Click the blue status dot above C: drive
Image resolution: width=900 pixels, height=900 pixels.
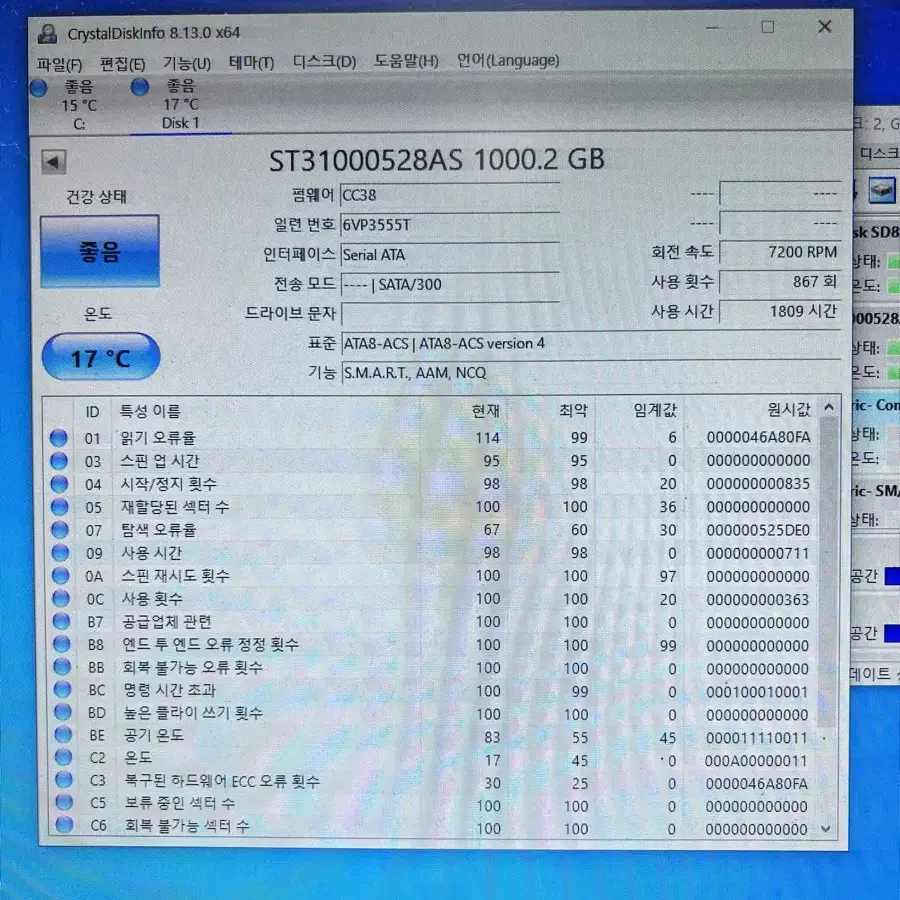click(x=38, y=88)
